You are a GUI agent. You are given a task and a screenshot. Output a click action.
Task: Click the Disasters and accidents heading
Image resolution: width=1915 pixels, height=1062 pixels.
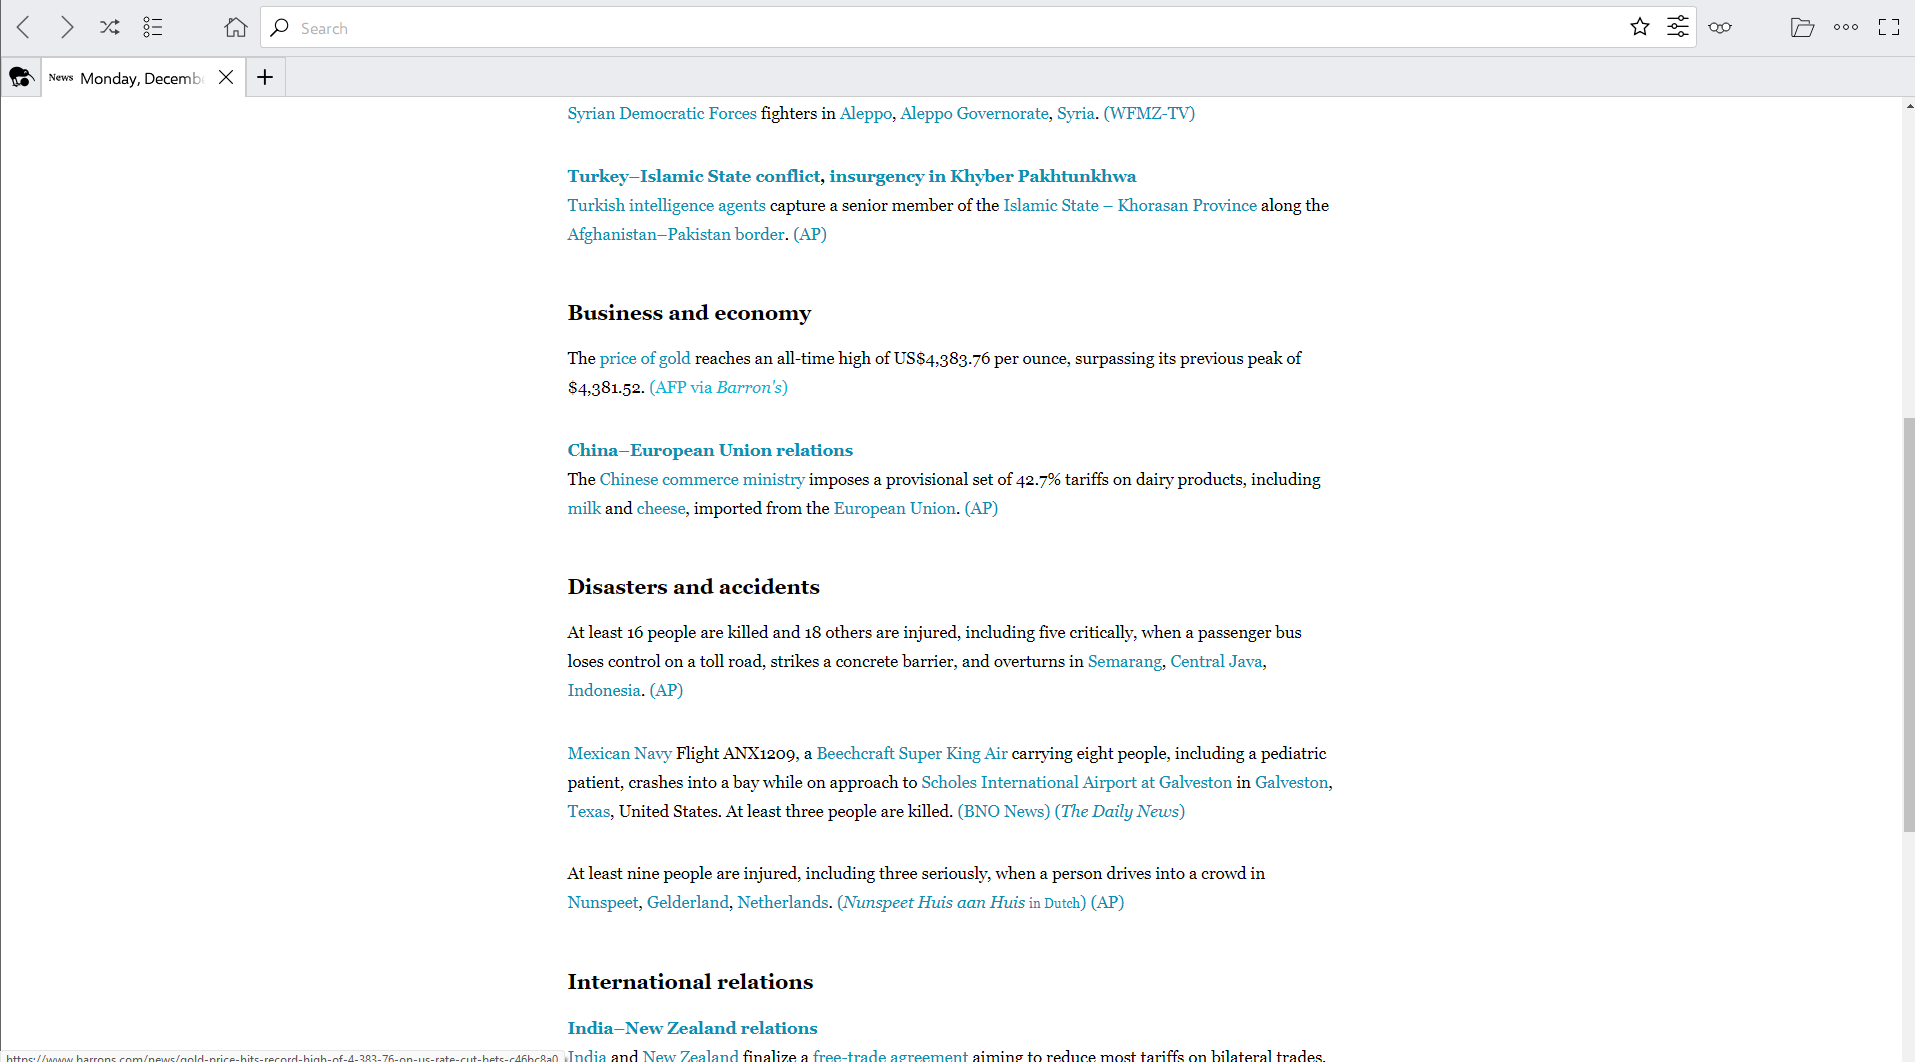coord(693,587)
